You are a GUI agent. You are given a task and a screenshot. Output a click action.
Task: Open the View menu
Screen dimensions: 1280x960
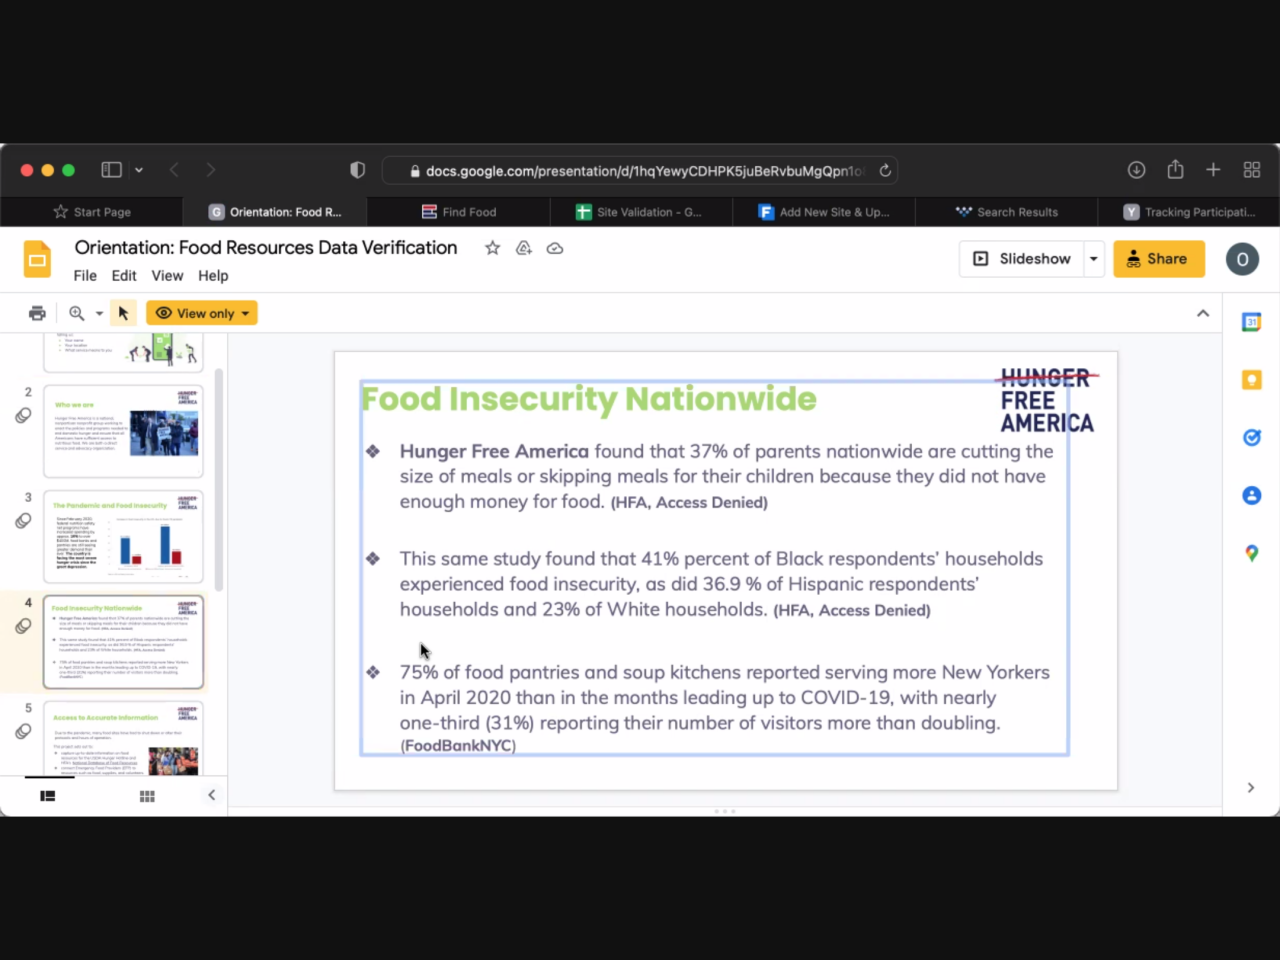pos(167,276)
